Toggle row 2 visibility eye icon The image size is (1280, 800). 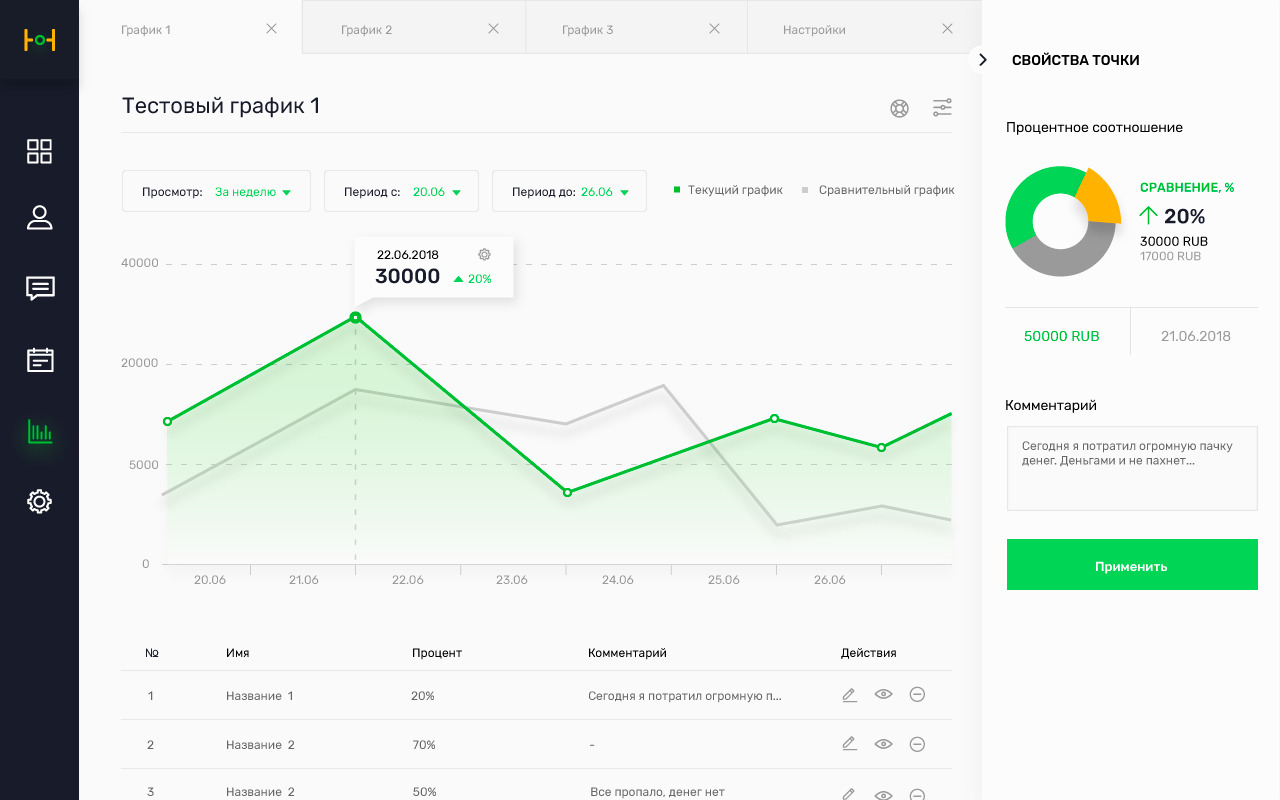[883, 744]
